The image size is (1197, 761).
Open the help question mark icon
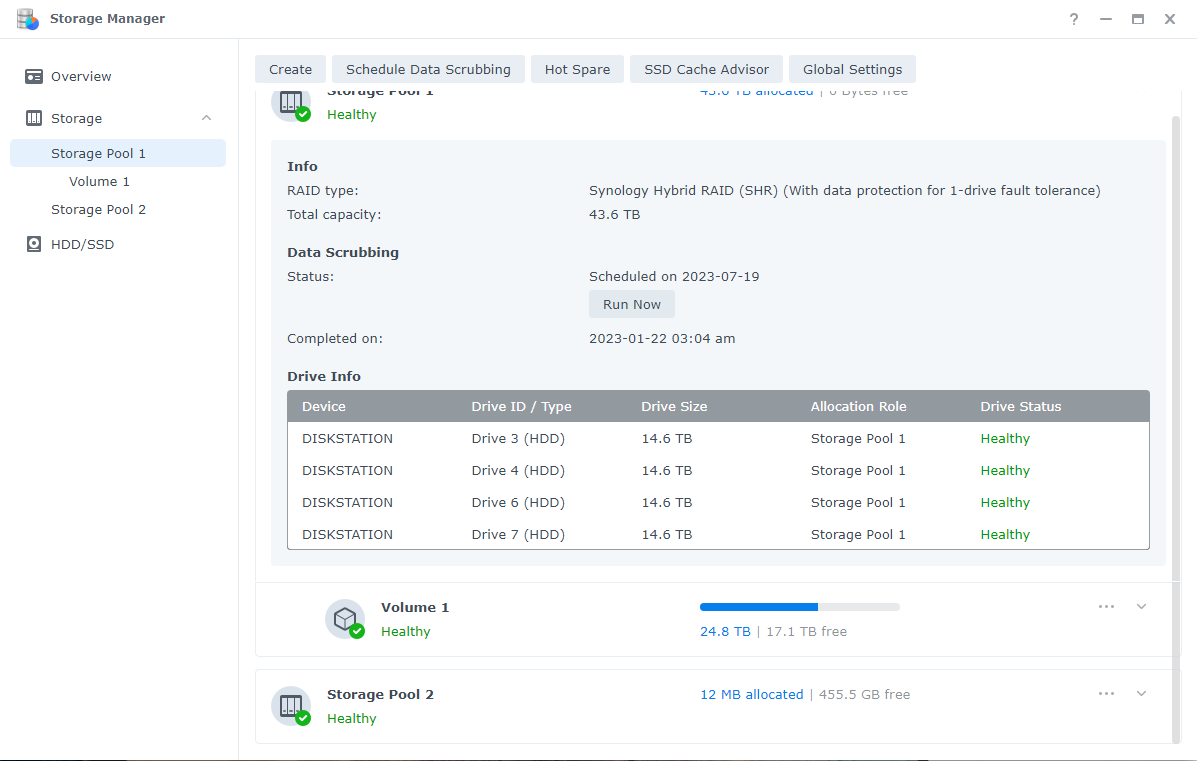pos(1073,19)
